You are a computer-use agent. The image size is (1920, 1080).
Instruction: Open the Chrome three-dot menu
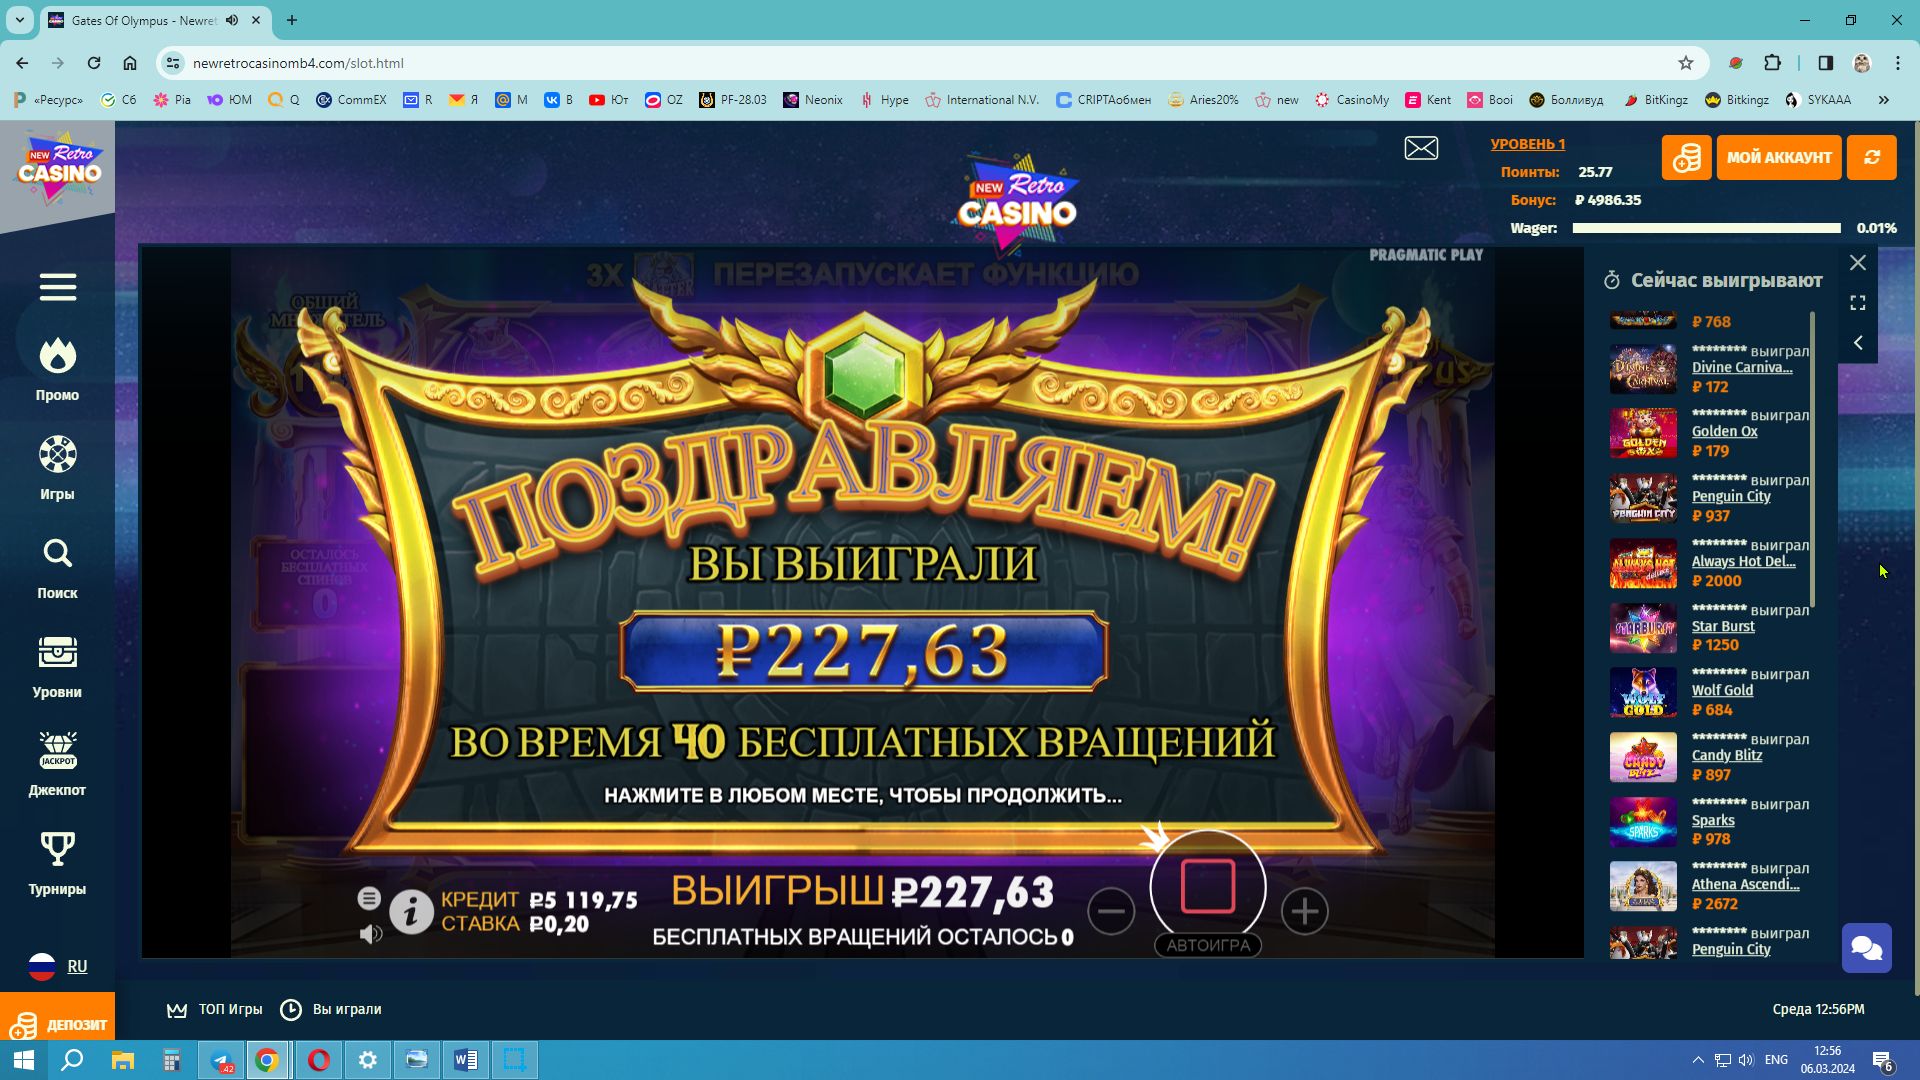[1898, 63]
